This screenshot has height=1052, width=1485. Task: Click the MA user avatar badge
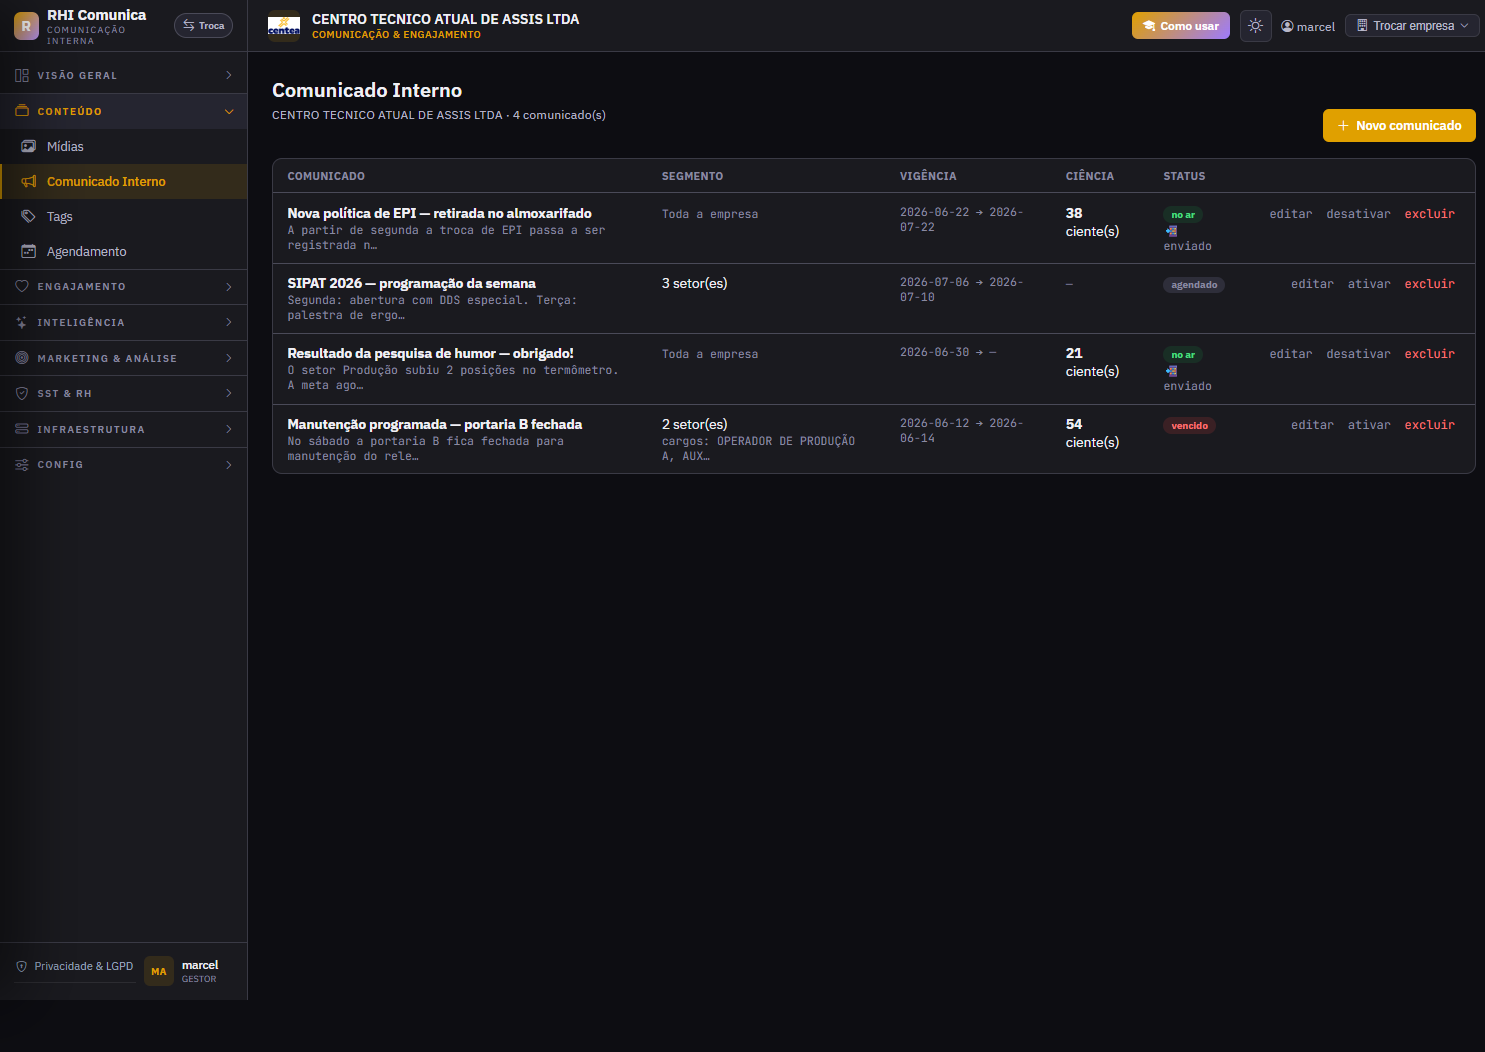click(x=159, y=971)
